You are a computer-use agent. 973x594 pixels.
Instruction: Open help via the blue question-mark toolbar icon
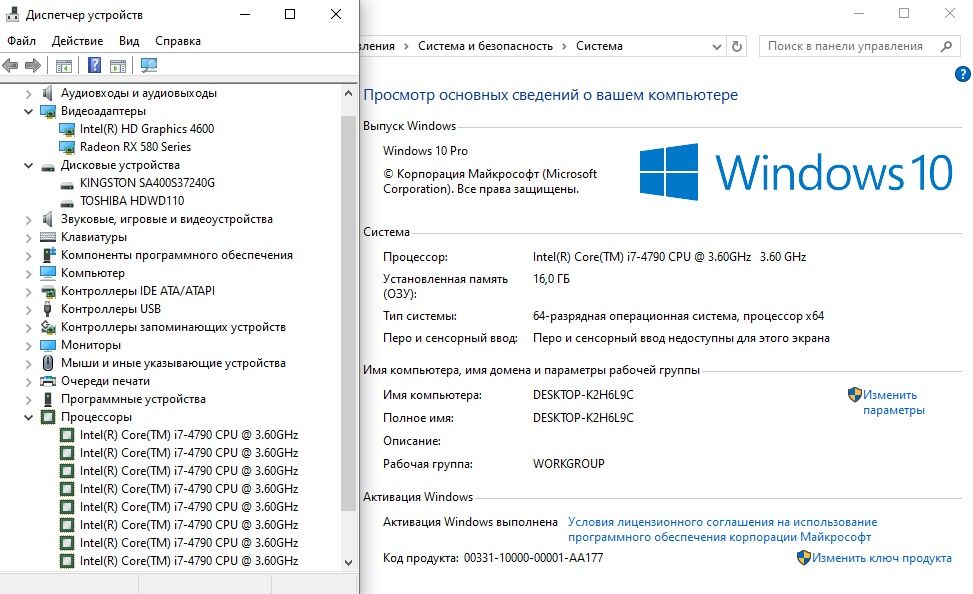coord(94,65)
